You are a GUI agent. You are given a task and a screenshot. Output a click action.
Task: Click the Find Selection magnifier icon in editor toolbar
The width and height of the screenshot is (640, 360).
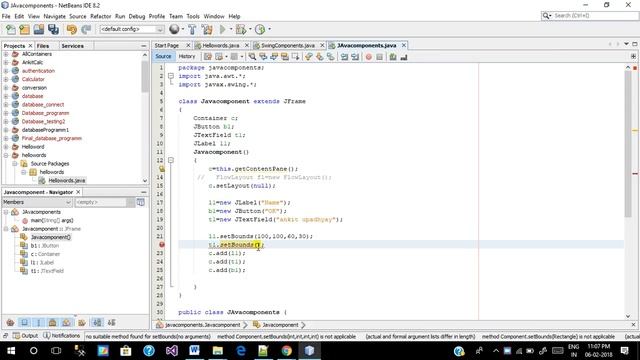(x=252, y=57)
